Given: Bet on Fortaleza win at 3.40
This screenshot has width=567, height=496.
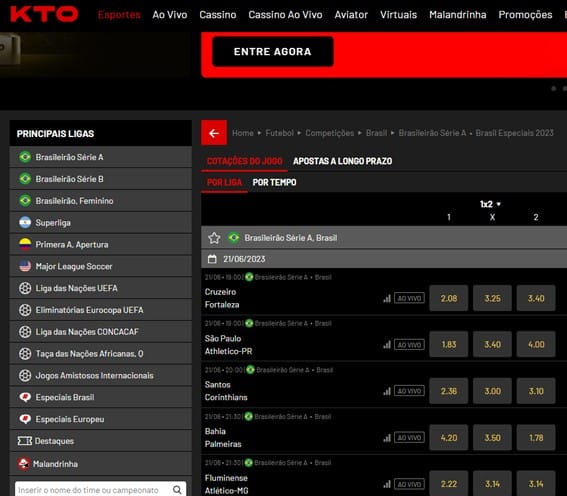Looking at the screenshot, I should (536, 298).
